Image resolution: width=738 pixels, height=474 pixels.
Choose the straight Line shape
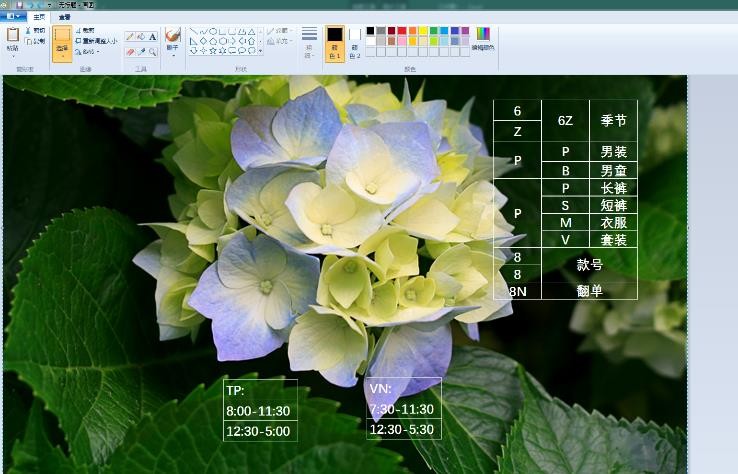coord(193,32)
